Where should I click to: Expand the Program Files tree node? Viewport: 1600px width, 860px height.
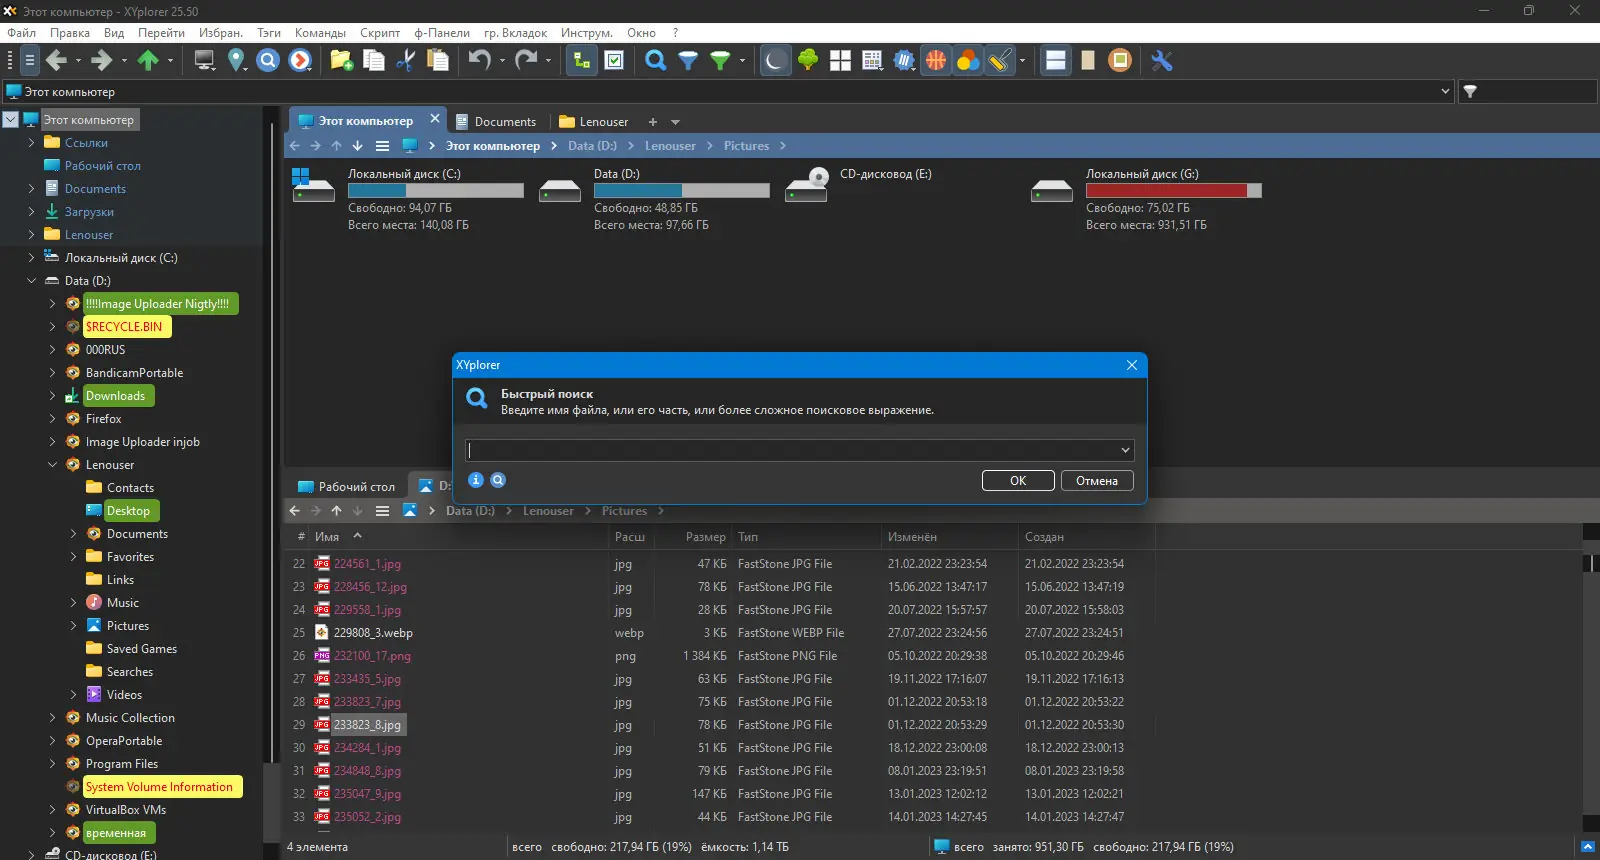point(53,764)
